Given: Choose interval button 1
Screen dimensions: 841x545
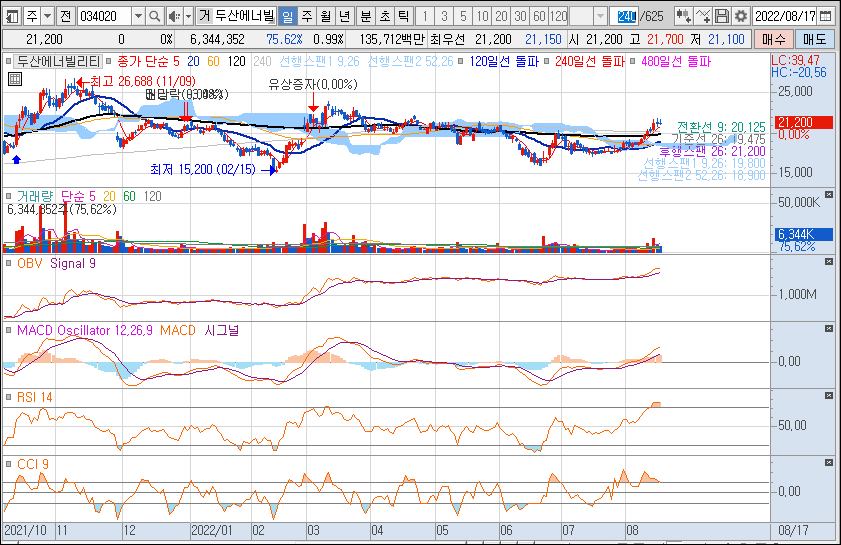Looking at the screenshot, I should (425, 17).
